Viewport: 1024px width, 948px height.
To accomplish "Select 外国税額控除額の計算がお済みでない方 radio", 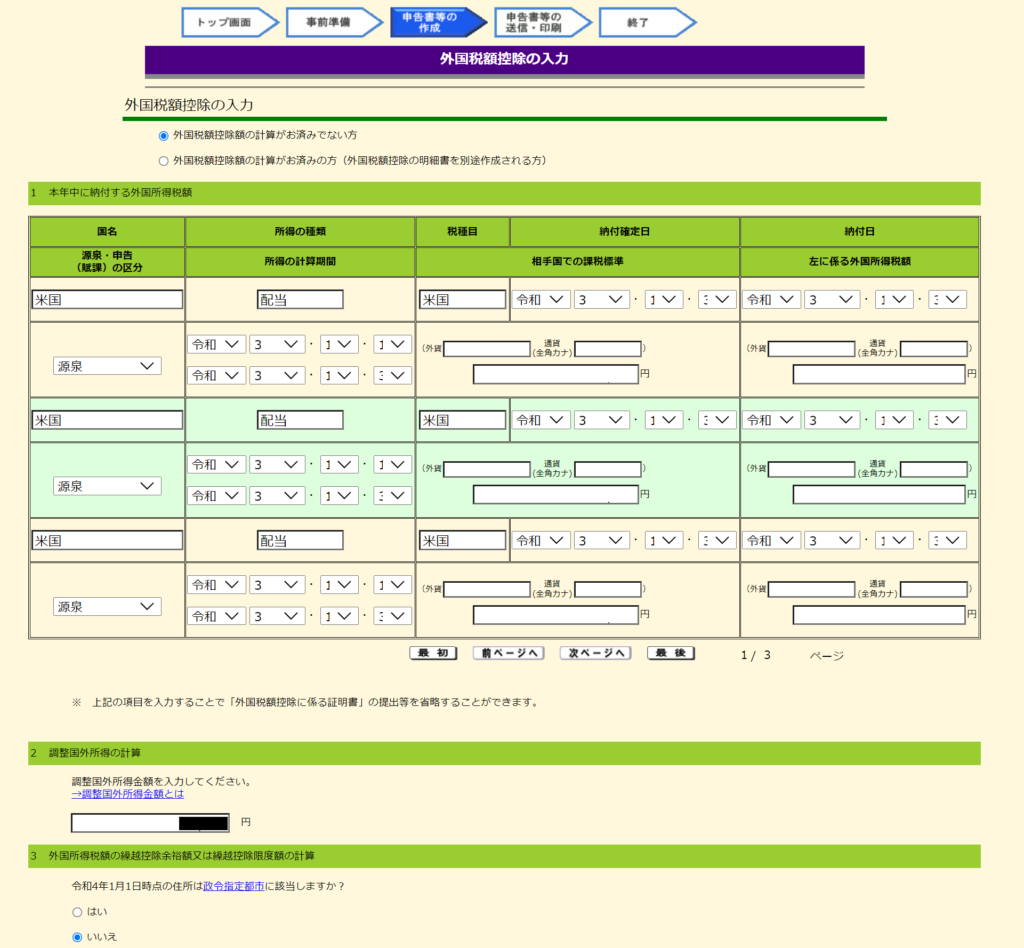I will point(163,136).
